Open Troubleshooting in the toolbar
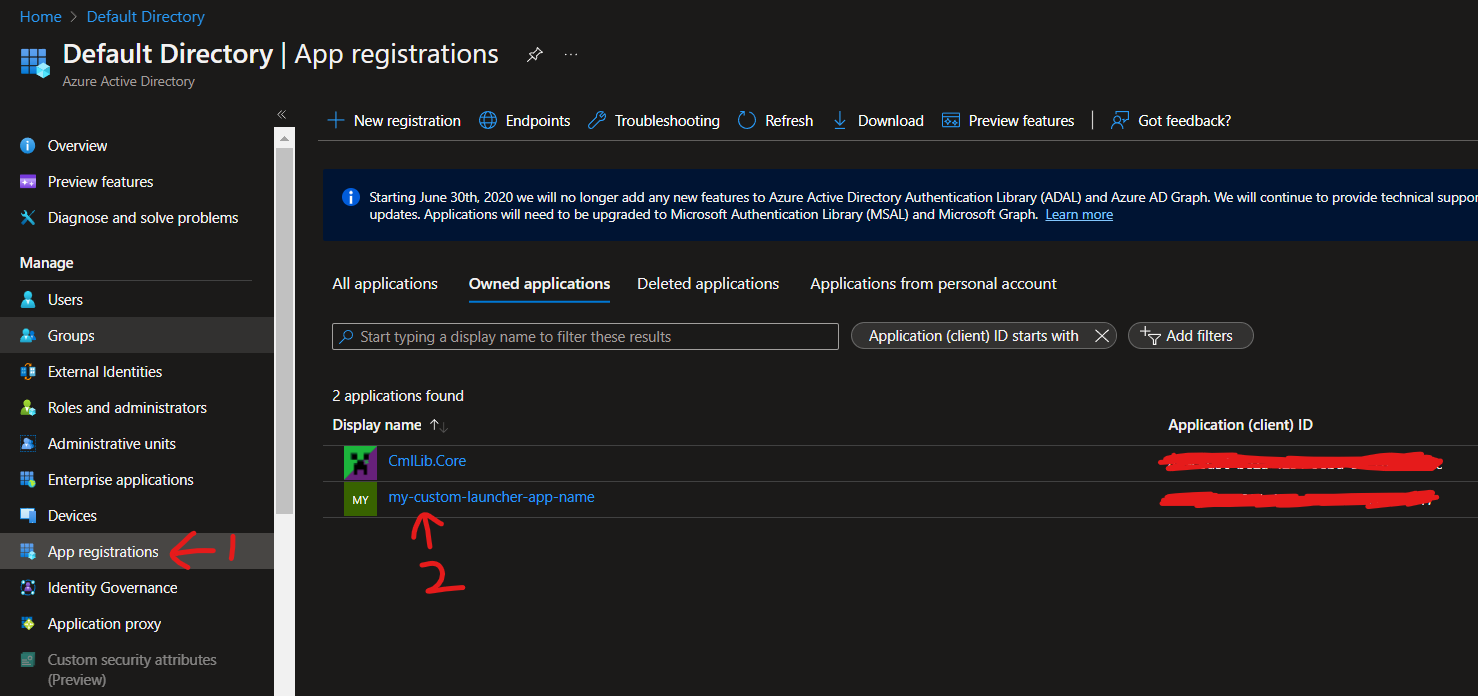Viewport: 1478px width, 696px height. (x=653, y=121)
